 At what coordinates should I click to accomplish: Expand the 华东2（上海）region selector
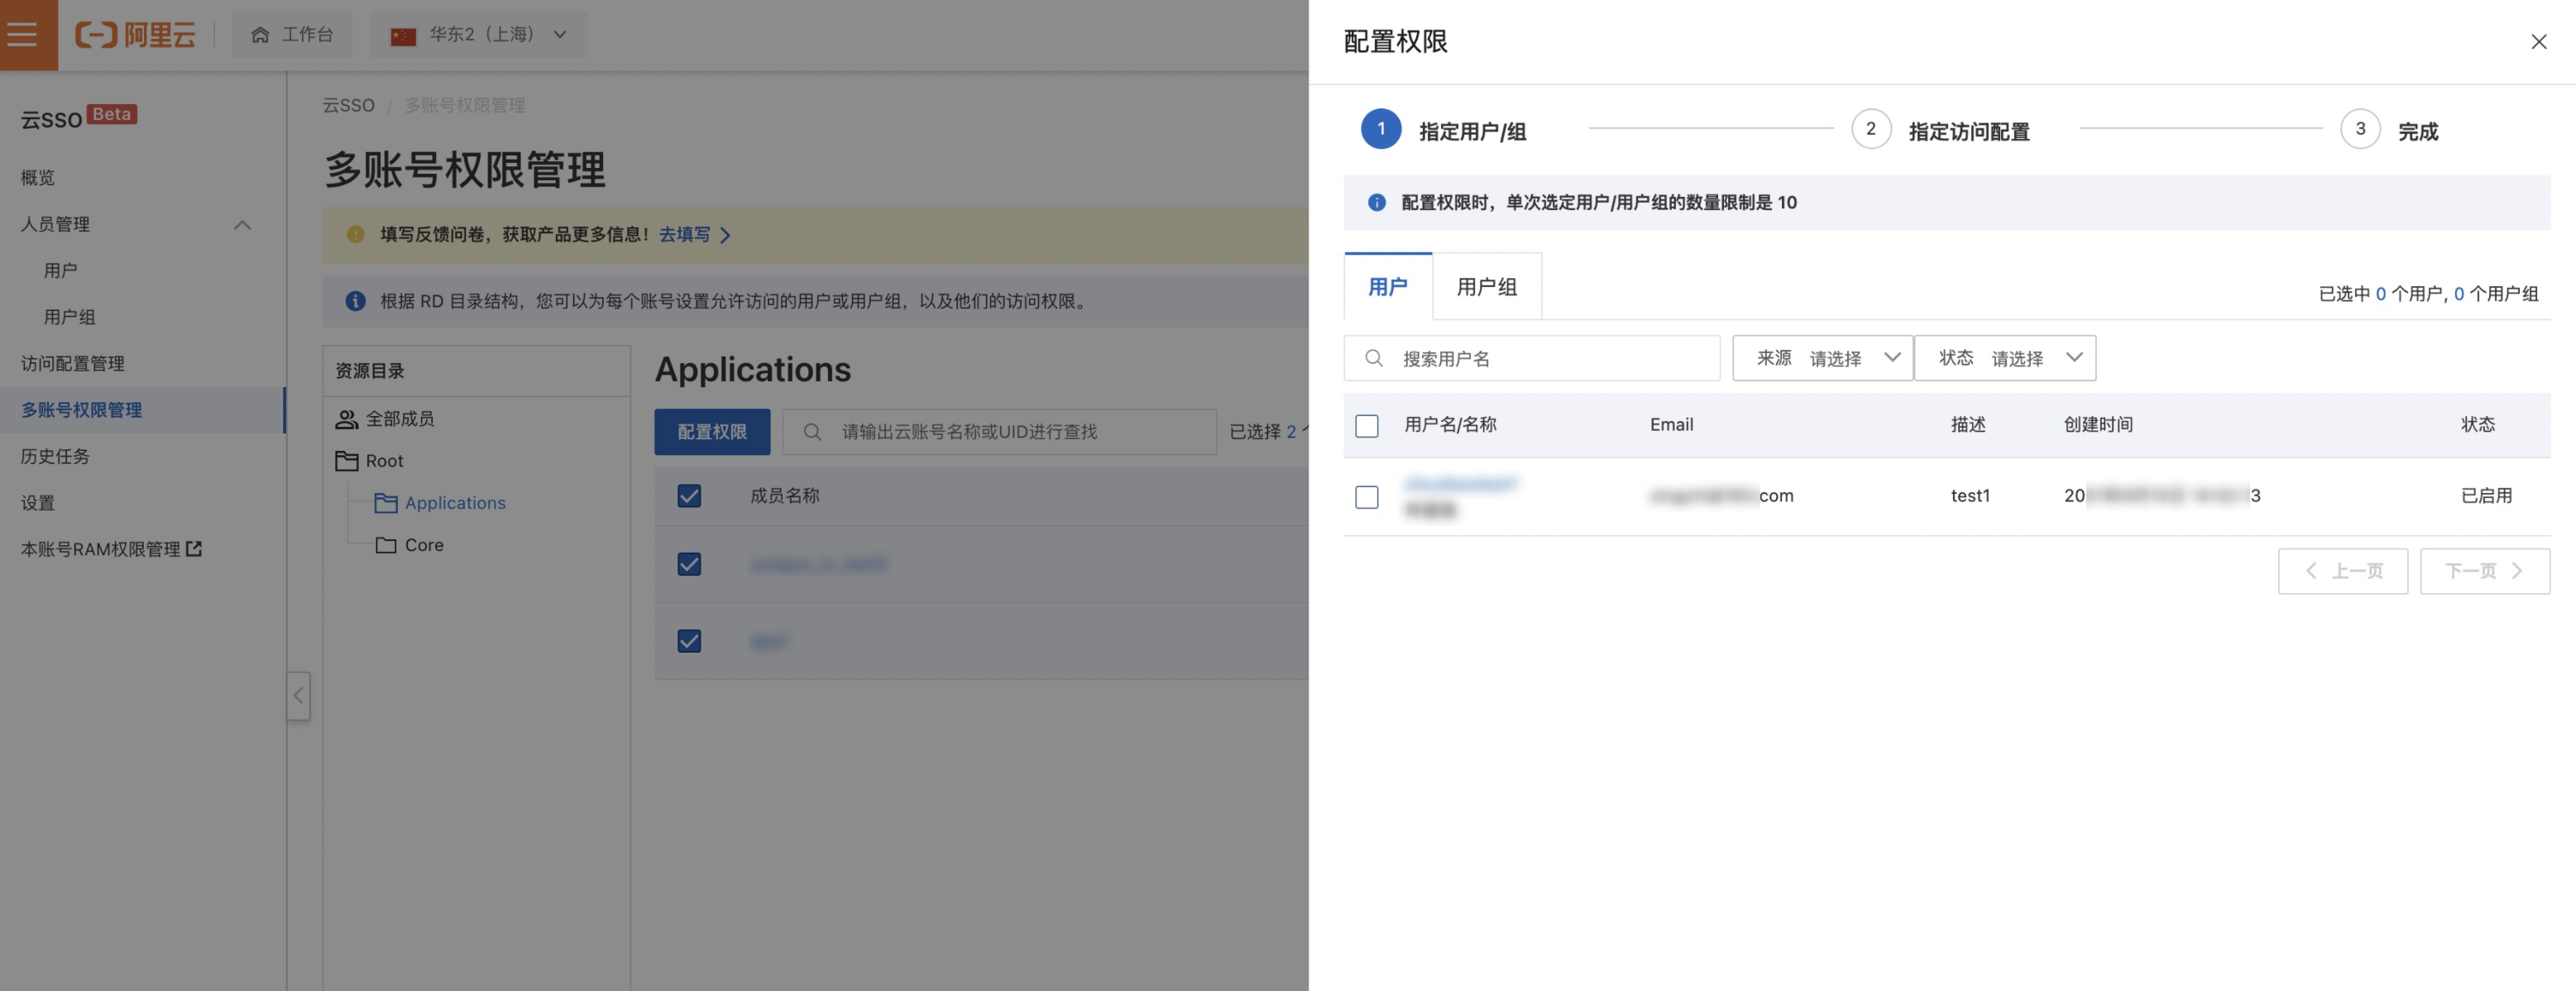pos(480,35)
